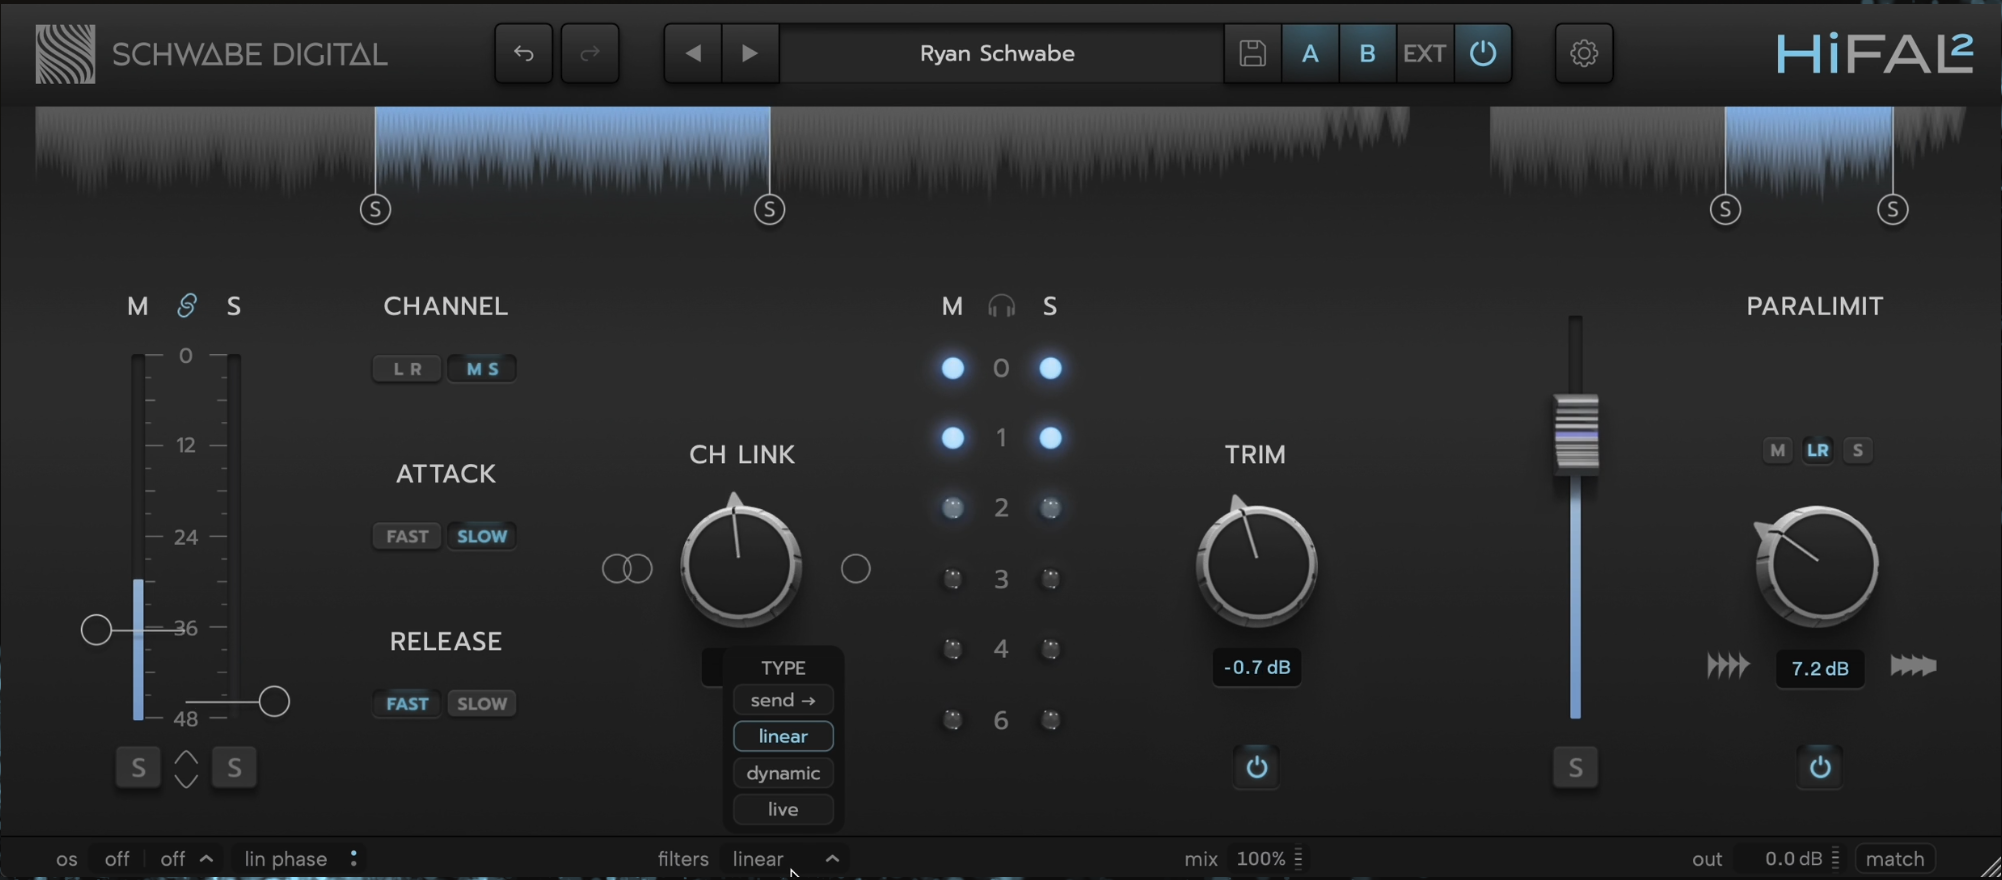Choose 'dynamic' in the TYPE menu
The height and width of the screenshot is (880, 2002).
[x=783, y=773]
